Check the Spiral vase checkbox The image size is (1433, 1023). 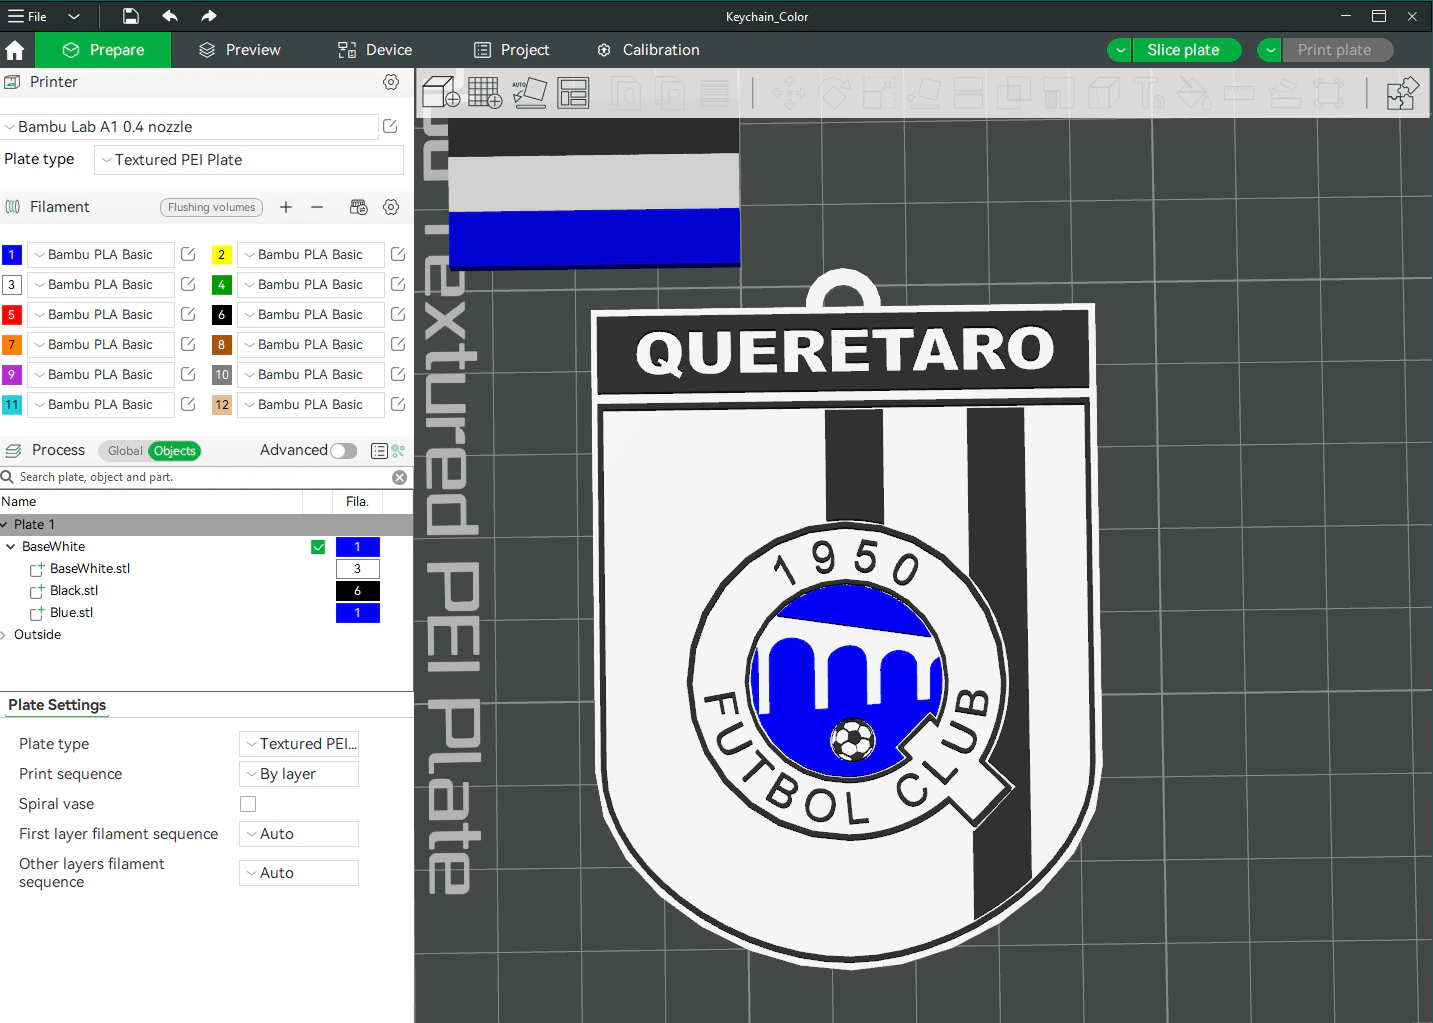point(248,804)
